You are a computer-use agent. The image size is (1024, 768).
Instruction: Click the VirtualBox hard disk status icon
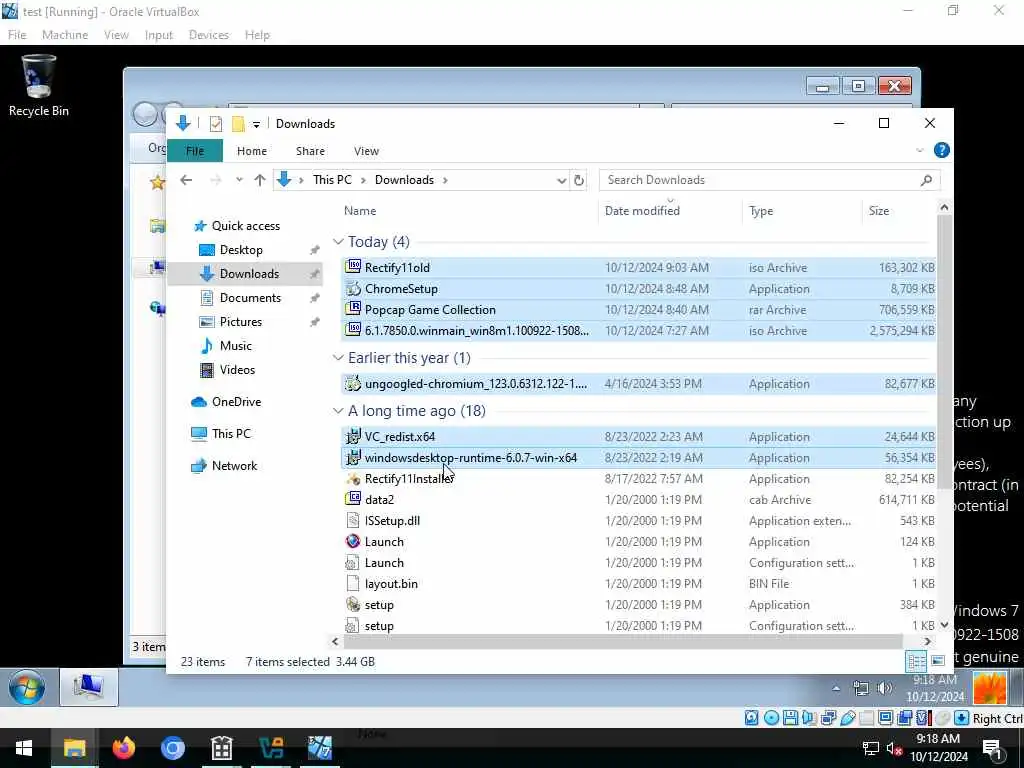click(x=752, y=718)
